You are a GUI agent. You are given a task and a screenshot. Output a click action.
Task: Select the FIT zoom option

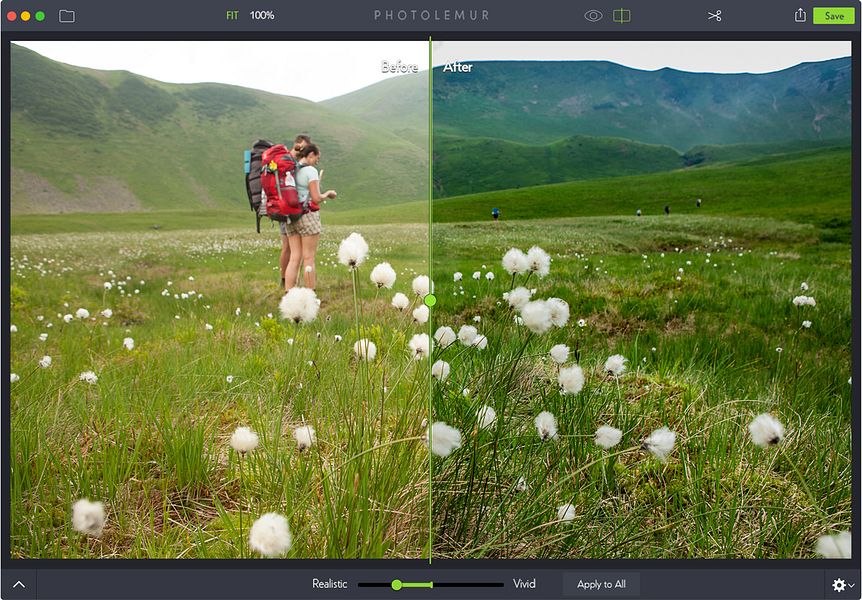[233, 15]
